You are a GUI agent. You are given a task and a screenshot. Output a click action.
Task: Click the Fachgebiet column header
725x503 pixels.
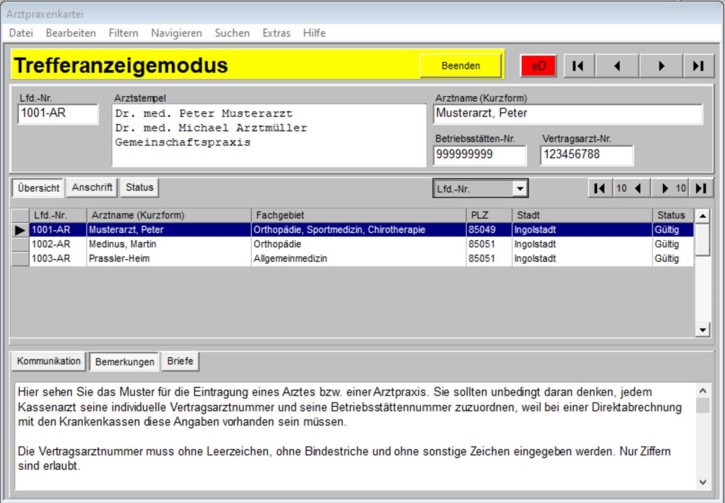point(357,215)
